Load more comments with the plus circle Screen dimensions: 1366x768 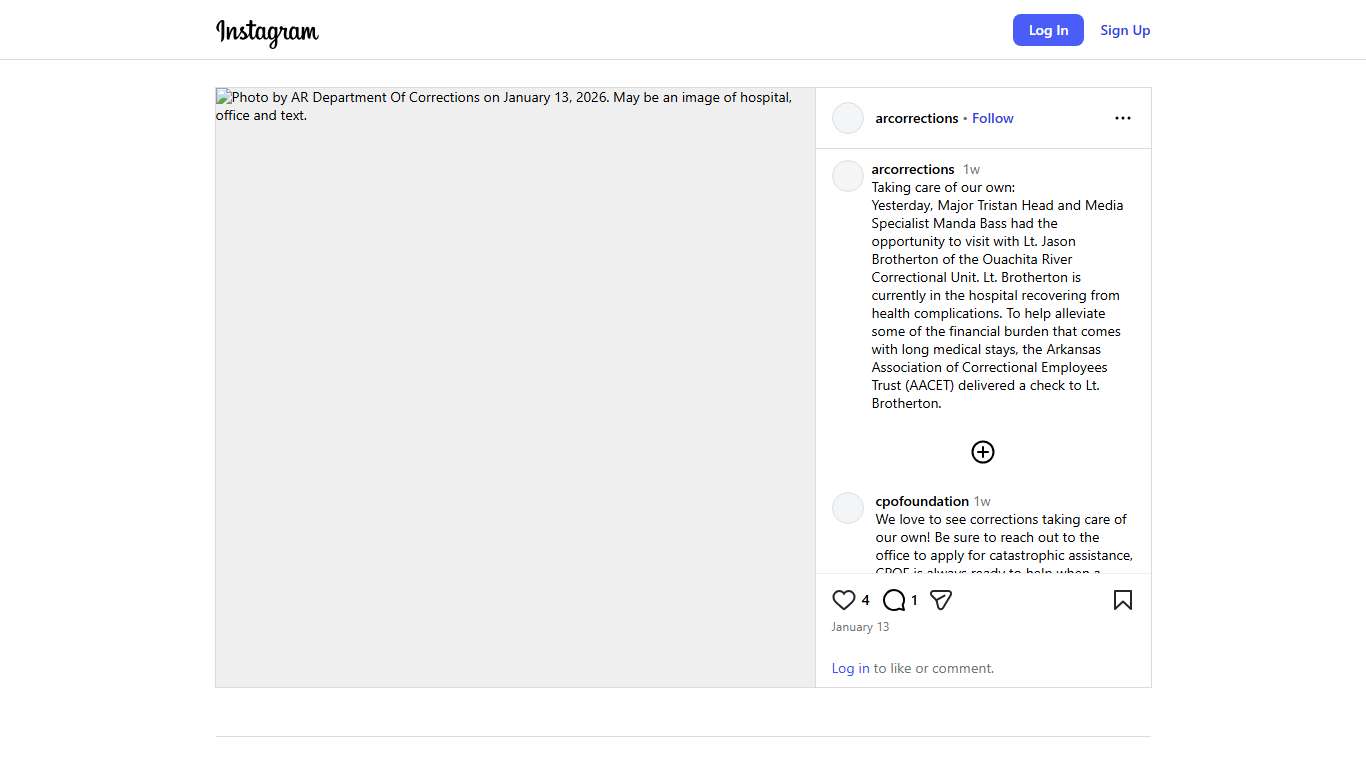[x=983, y=452]
